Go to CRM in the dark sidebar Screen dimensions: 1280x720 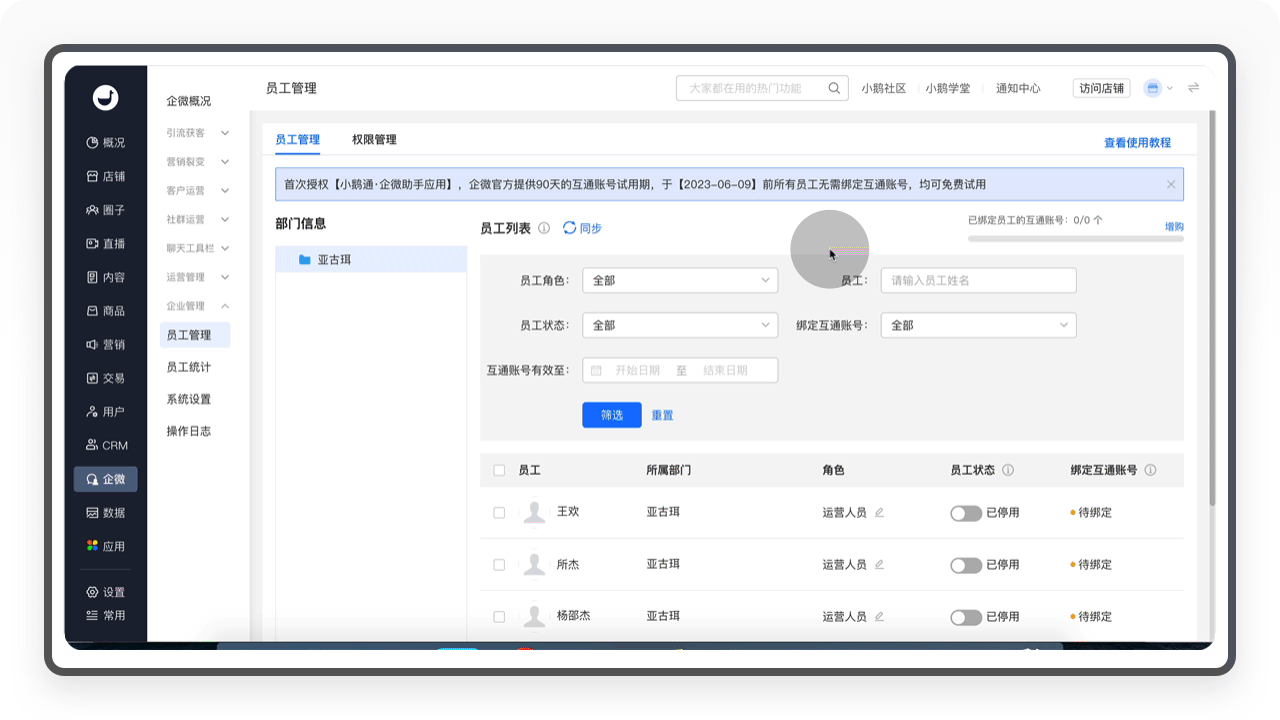105,446
